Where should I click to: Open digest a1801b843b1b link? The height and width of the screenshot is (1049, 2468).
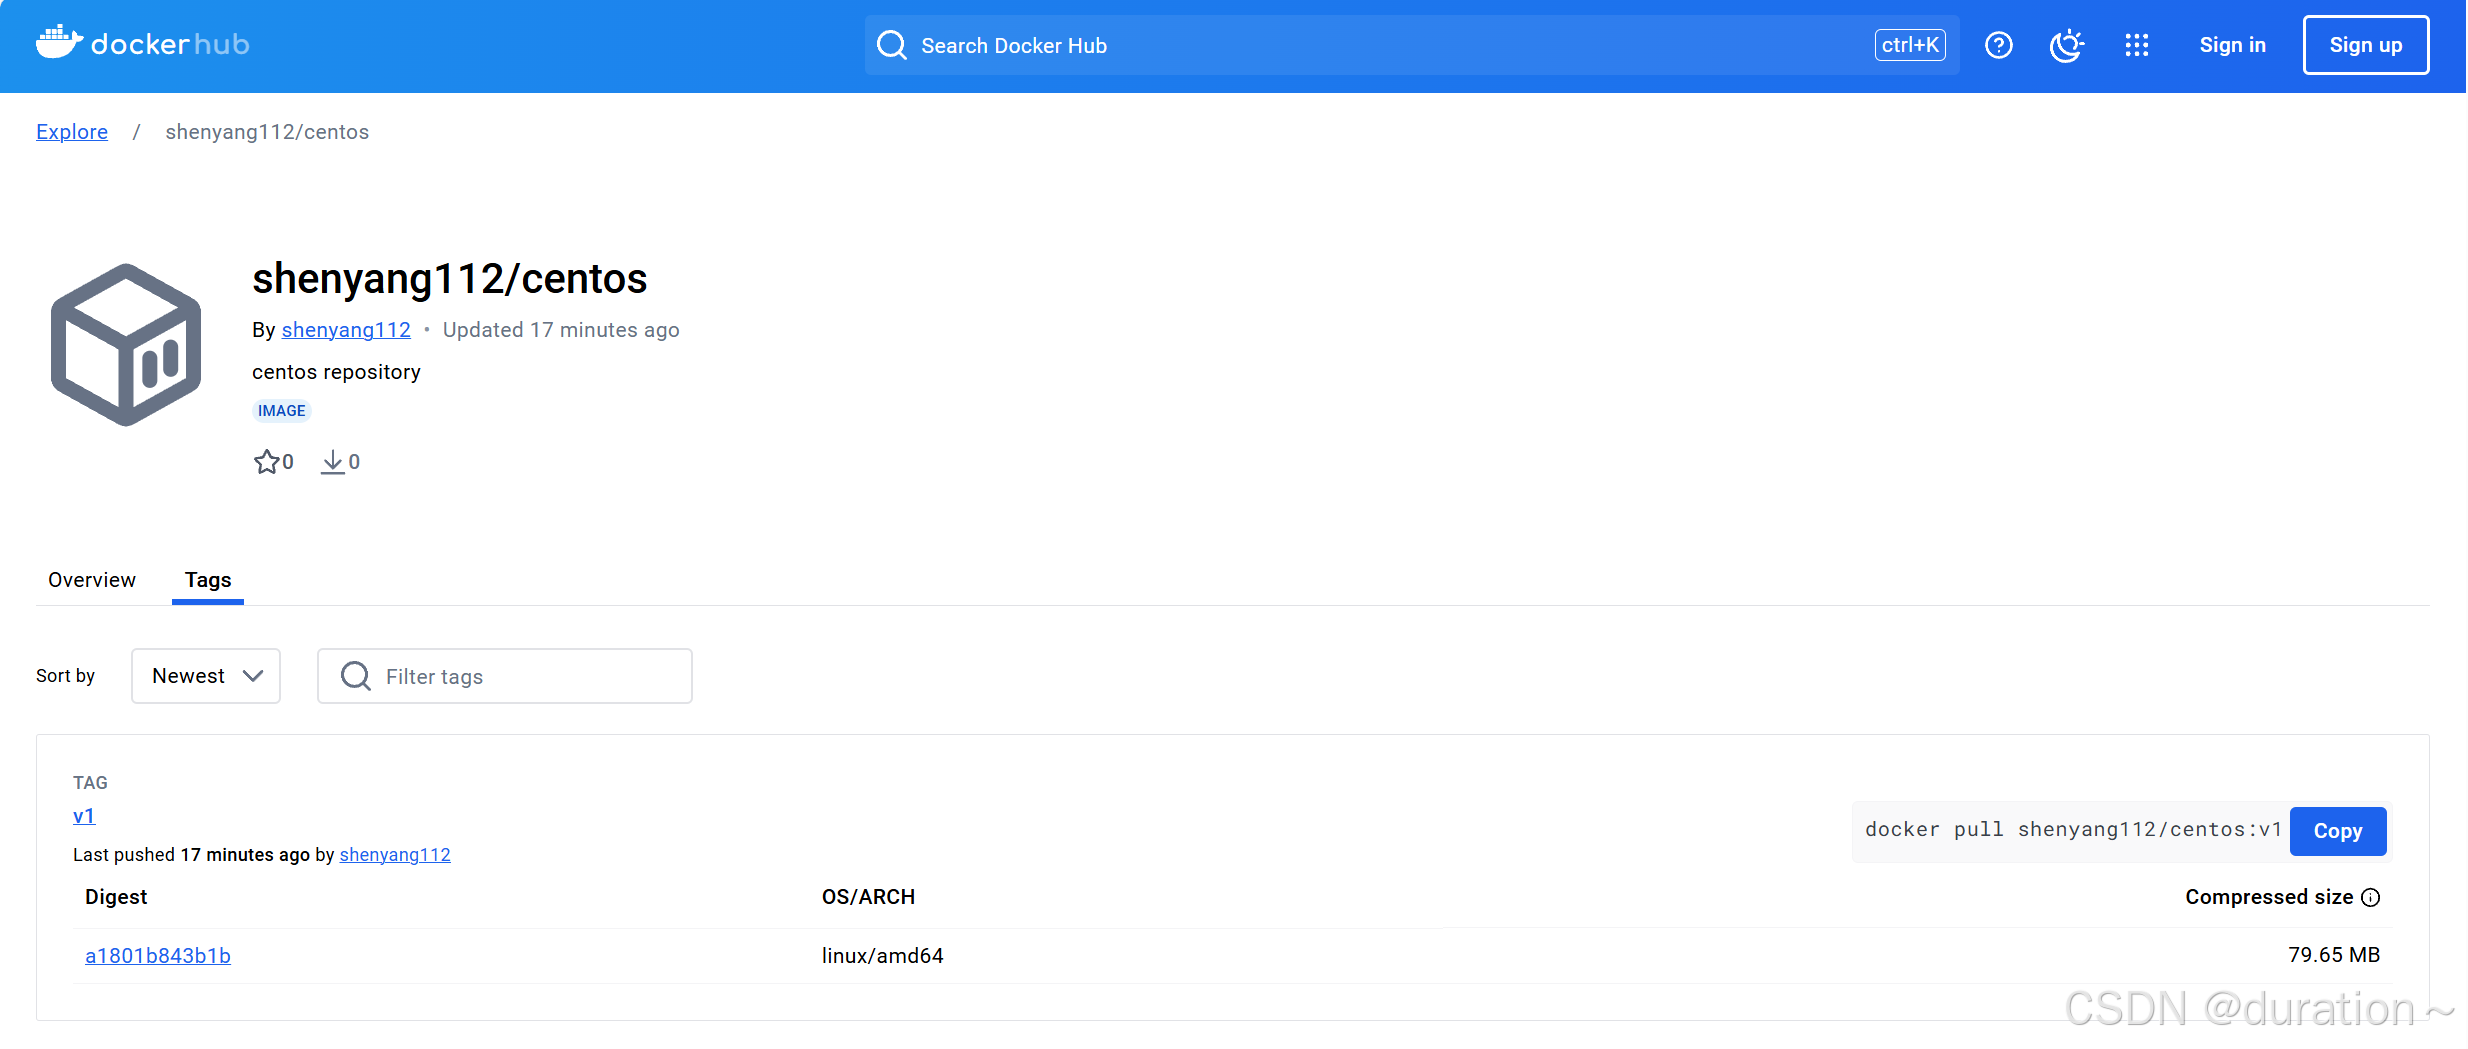(x=158, y=956)
